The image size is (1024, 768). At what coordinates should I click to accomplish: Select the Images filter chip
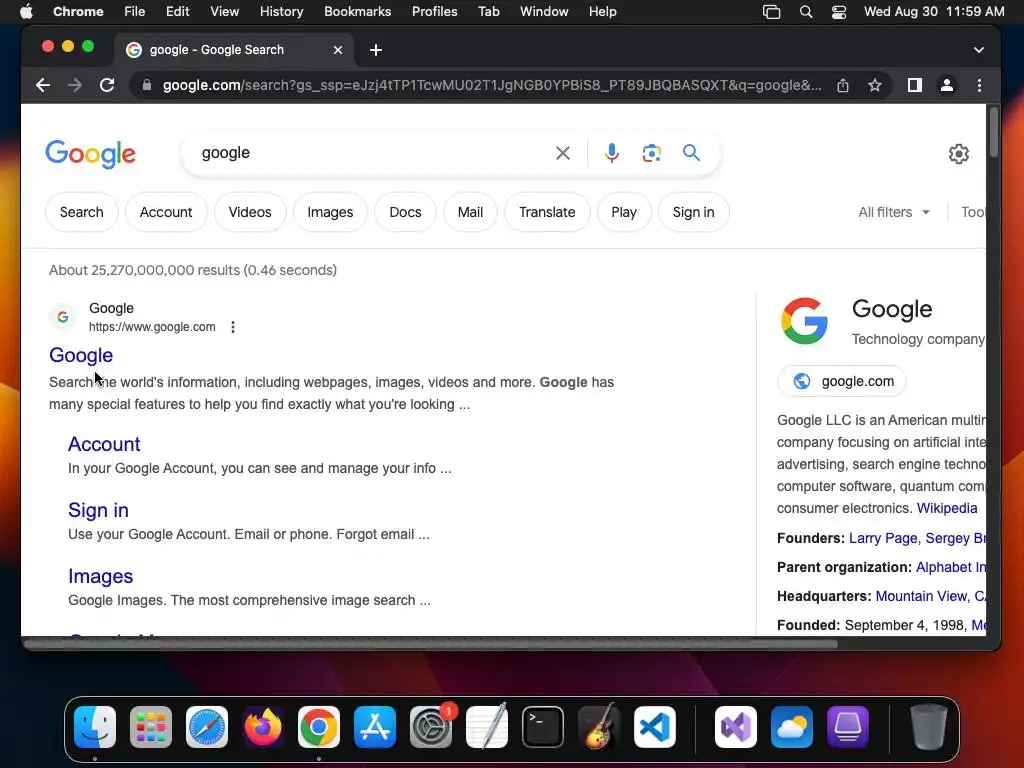tap(330, 212)
